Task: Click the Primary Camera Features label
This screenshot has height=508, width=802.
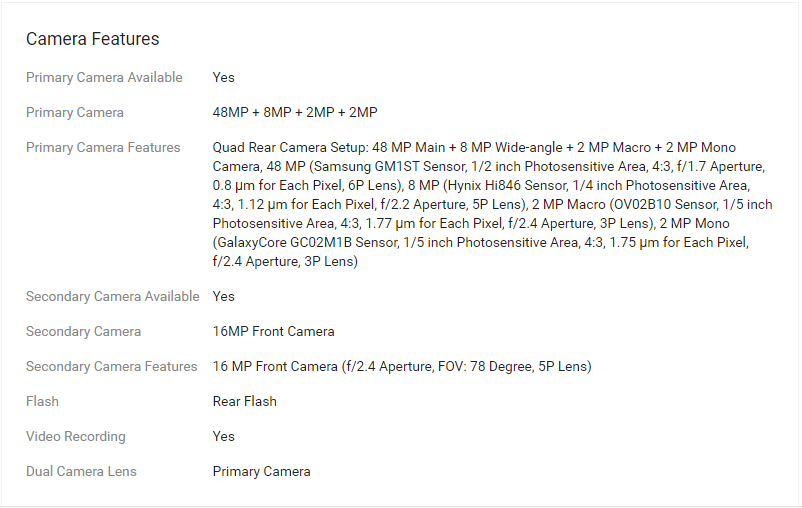Action: [x=103, y=147]
